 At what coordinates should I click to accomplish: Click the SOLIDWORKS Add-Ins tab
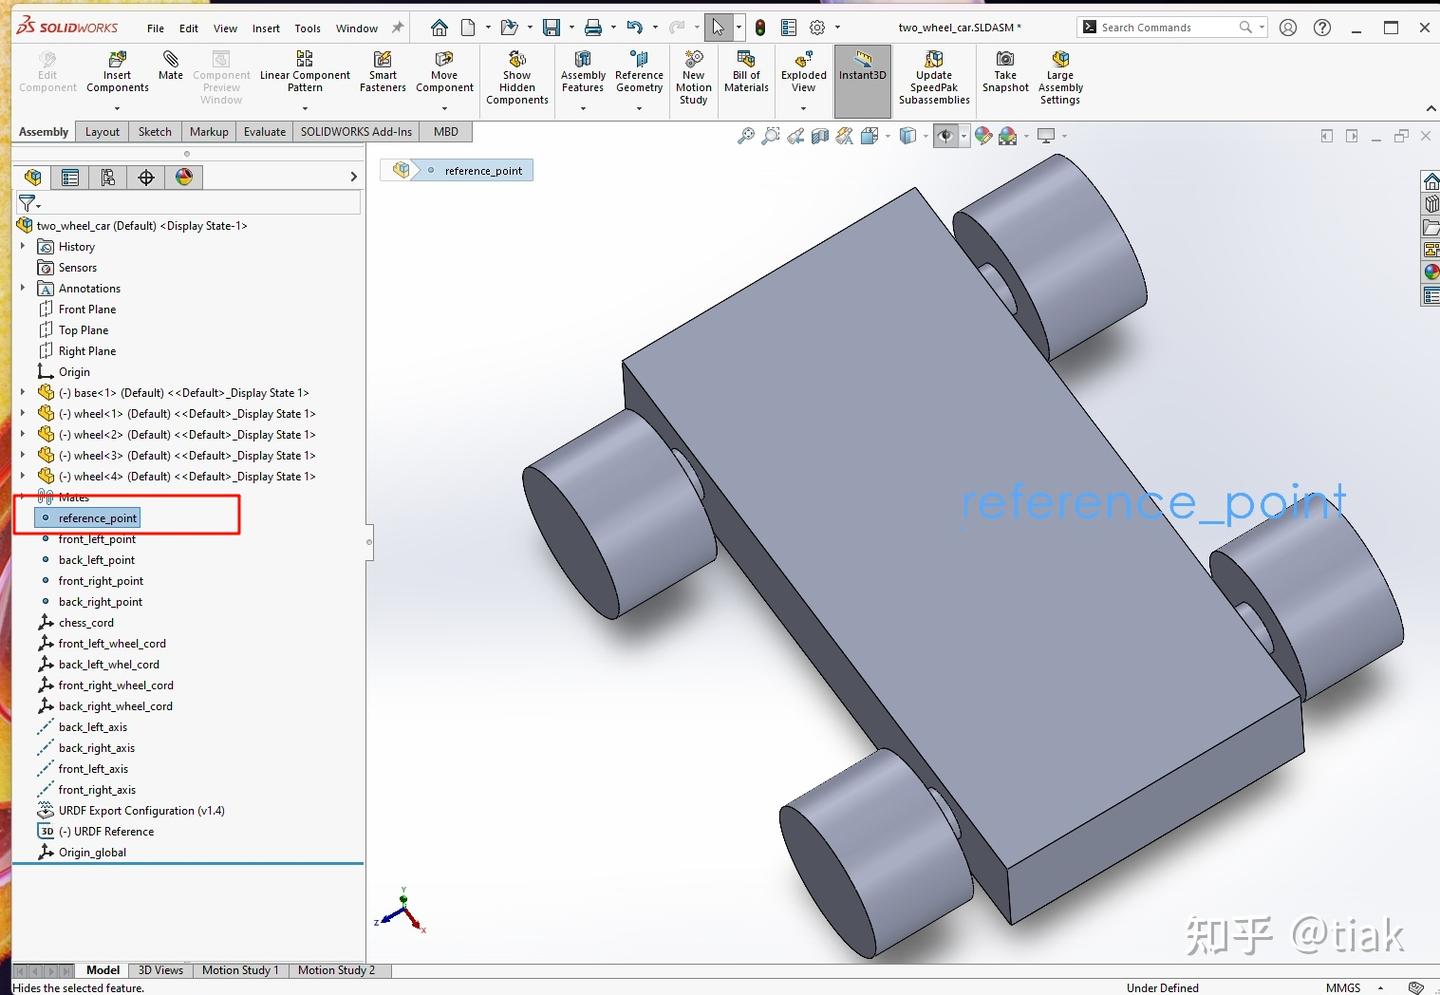pos(355,131)
